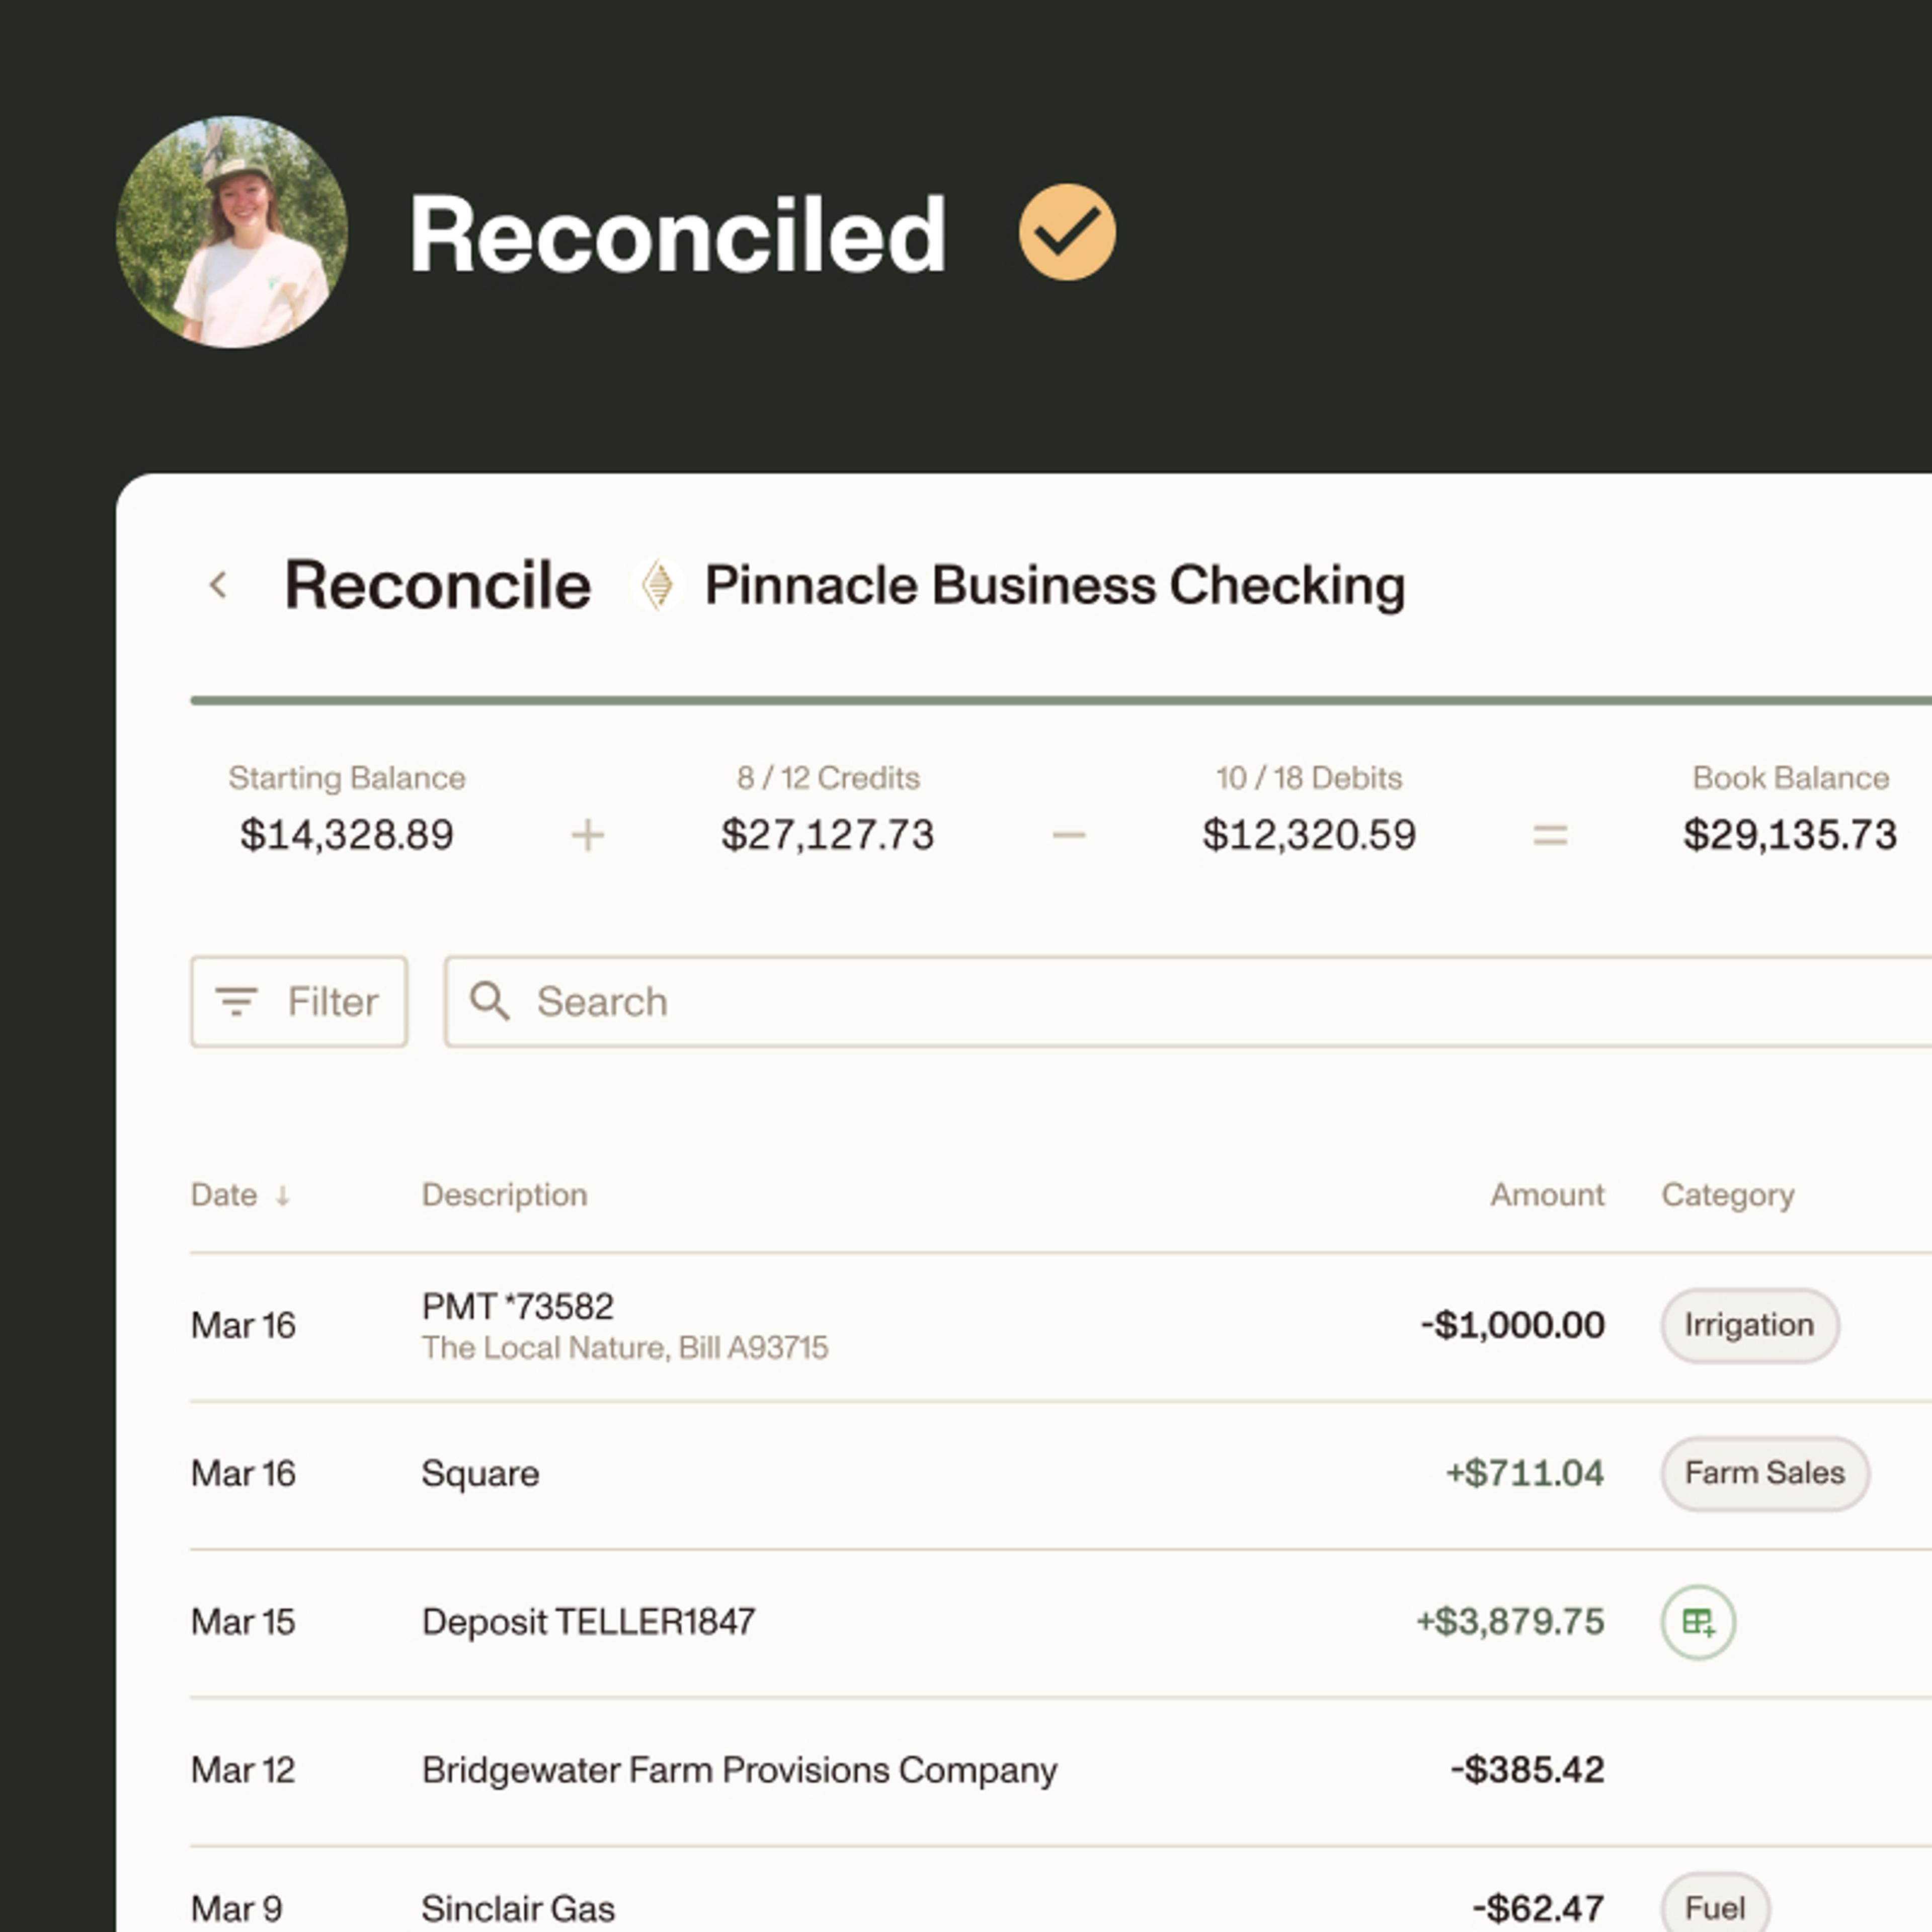Open the Farm Sales category tag
The height and width of the screenshot is (1932, 1932).
(1764, 1473)
